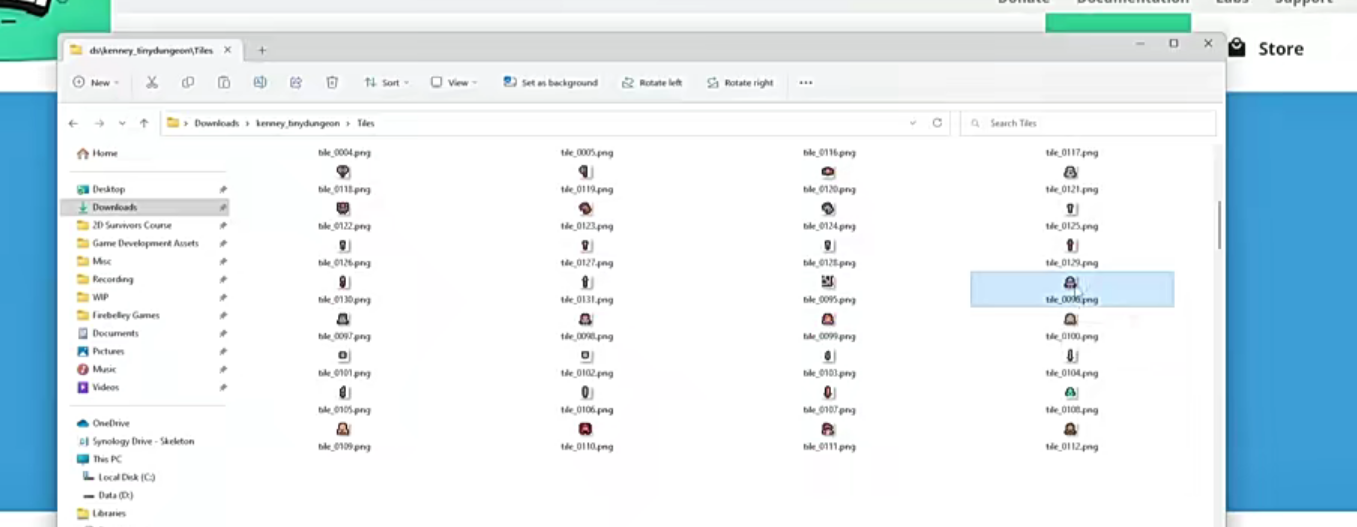Select Downloads in the address breadcrumb
This screenshot has width=1357, height=527.
(216, 123)
